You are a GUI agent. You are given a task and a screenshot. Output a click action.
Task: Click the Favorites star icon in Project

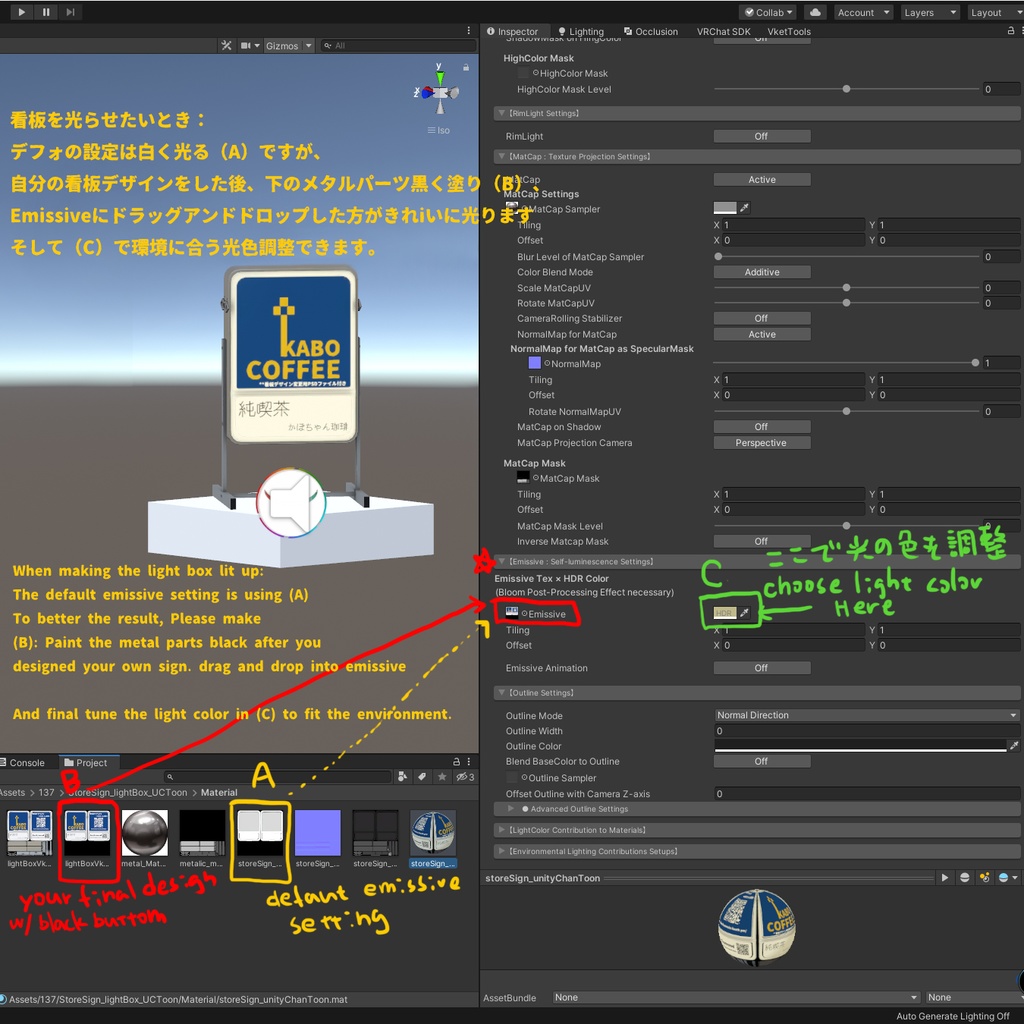pyautogui.click(x=442, y=776)
